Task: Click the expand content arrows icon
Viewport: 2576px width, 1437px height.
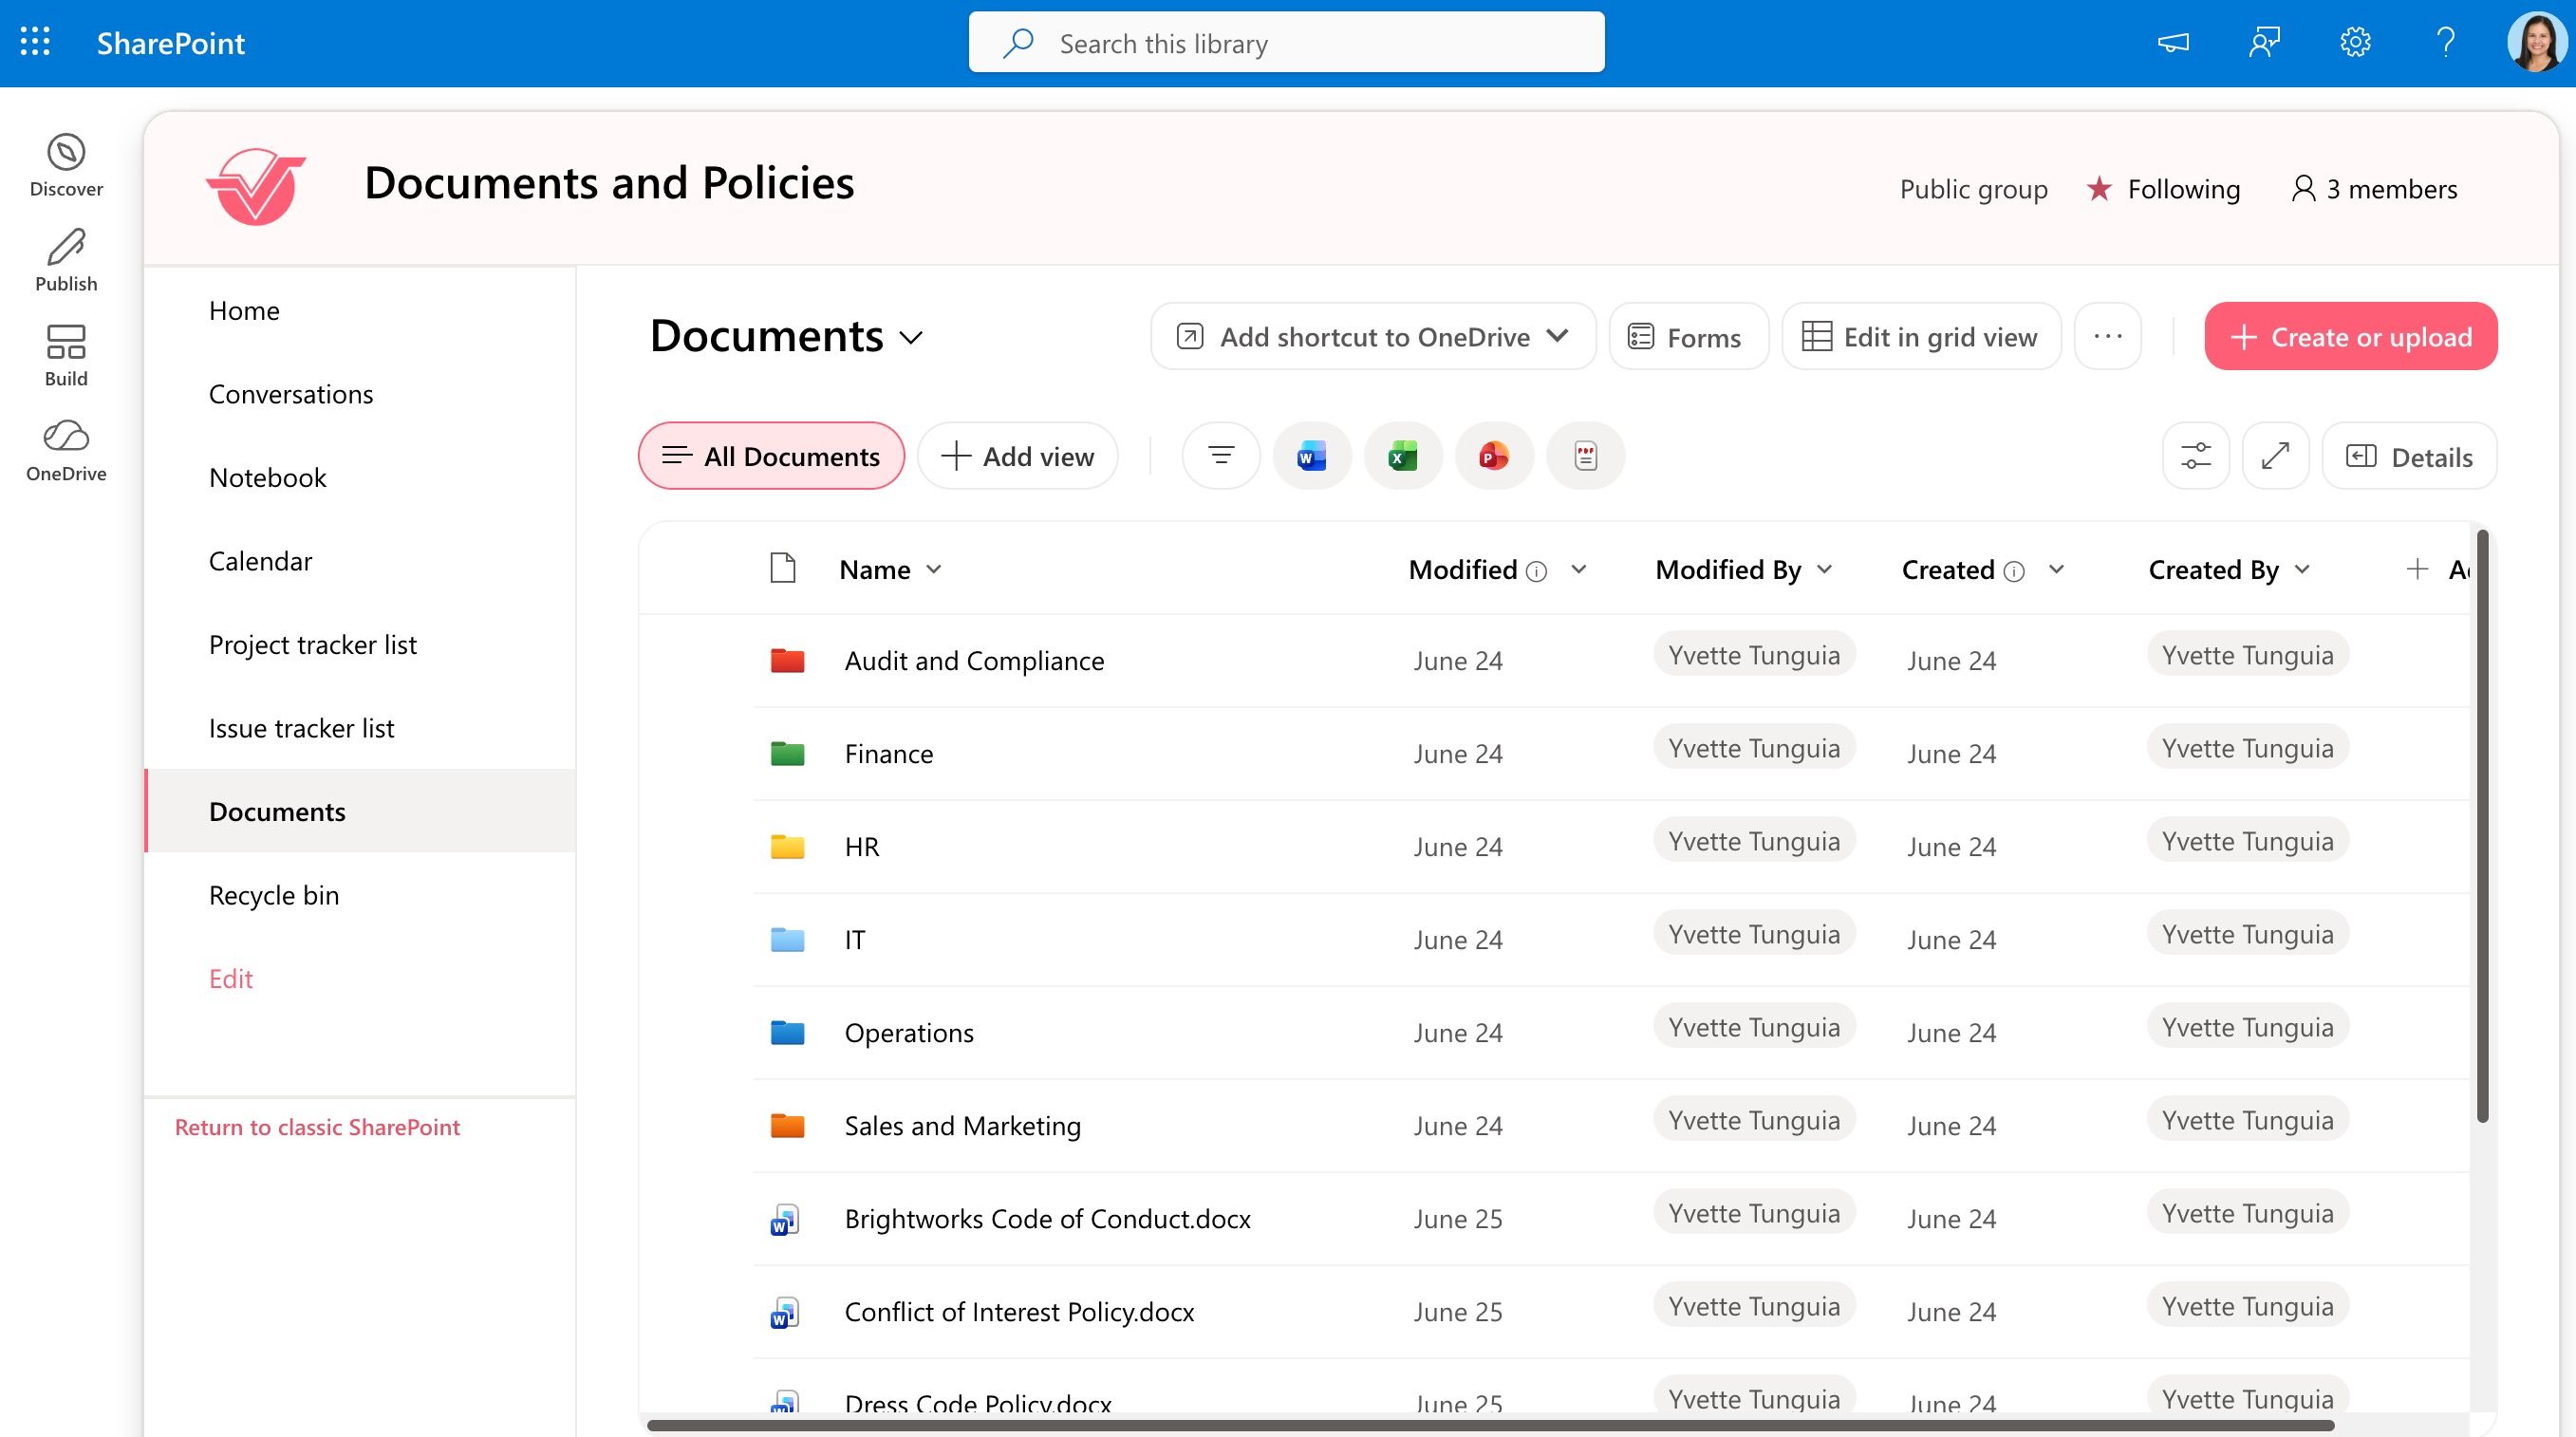Action: point(2275,456)
